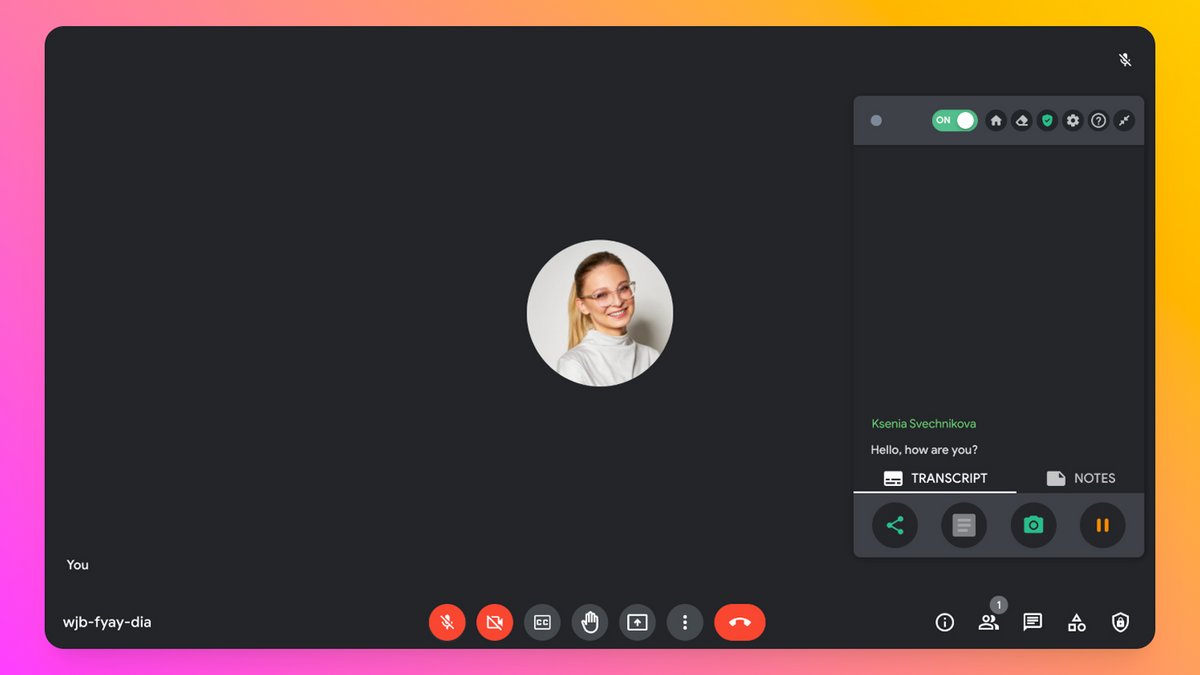Image resolution: width=1200 pixels, height=675 pixels.
Task: Collapse the transcript panel with arrows icon
Action: click(1124, 120)
